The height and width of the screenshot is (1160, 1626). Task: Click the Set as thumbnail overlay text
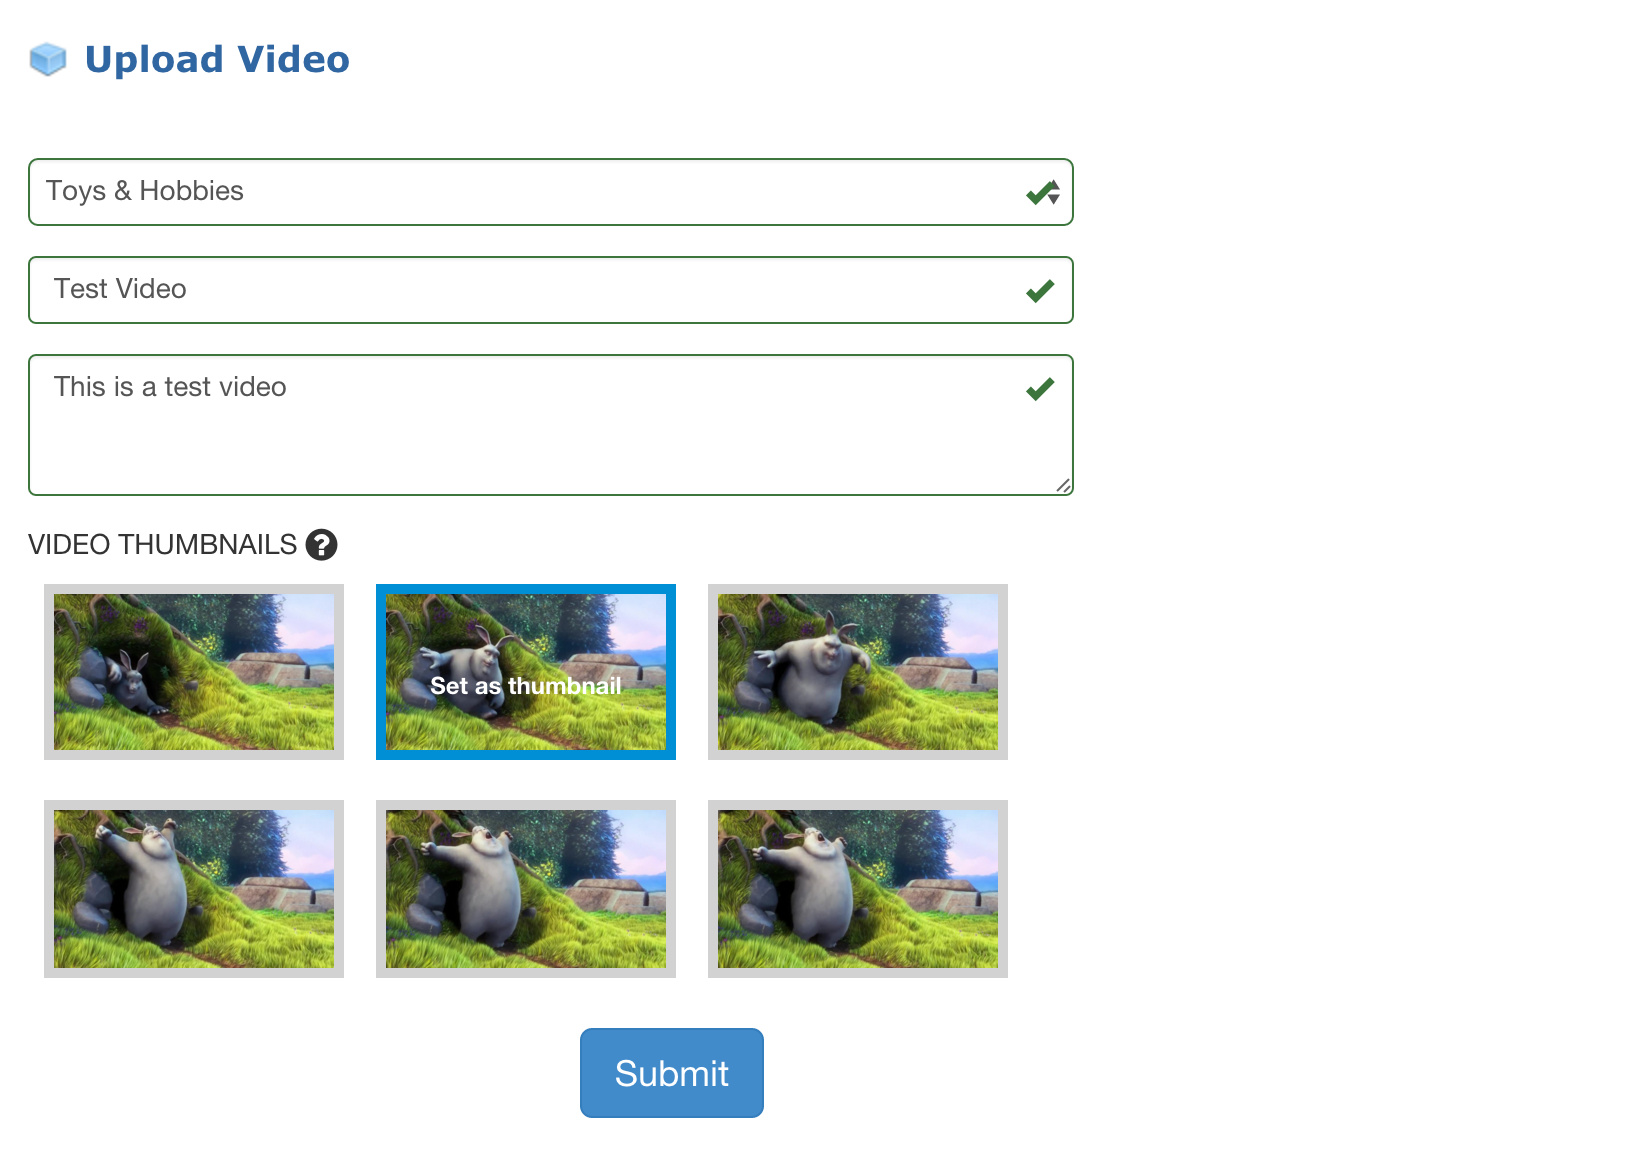[526, 686]
